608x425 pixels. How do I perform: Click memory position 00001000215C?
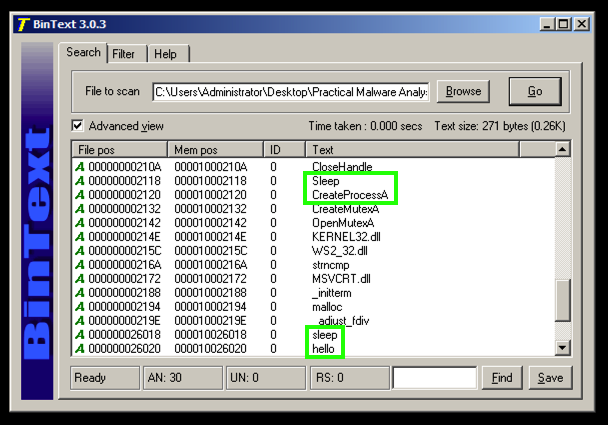[x=211, y=251]
